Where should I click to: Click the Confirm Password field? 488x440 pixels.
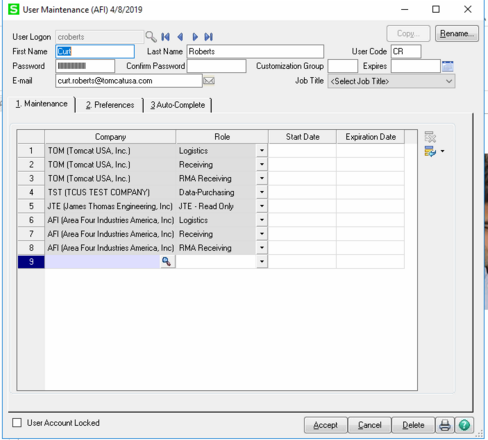217,66
